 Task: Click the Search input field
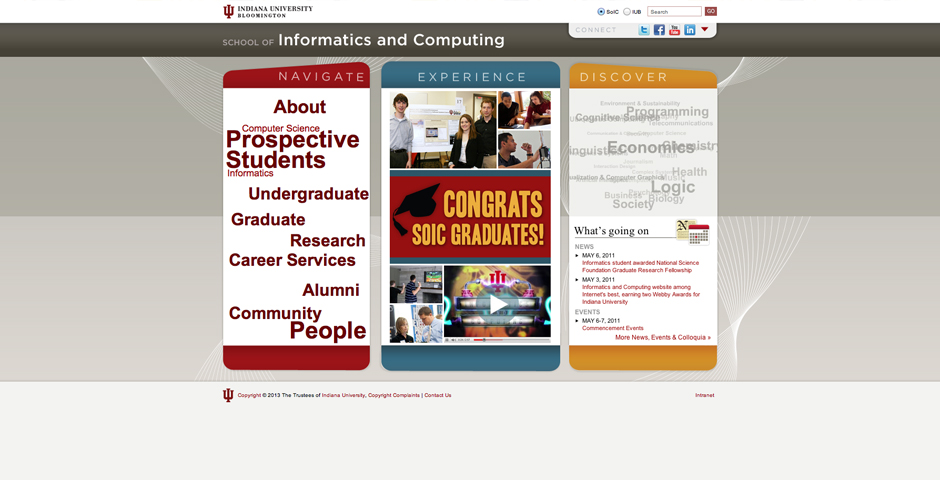(674, 11)
